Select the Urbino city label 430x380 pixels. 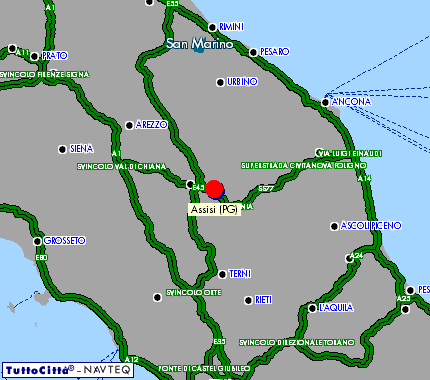(x=242, y=82)
